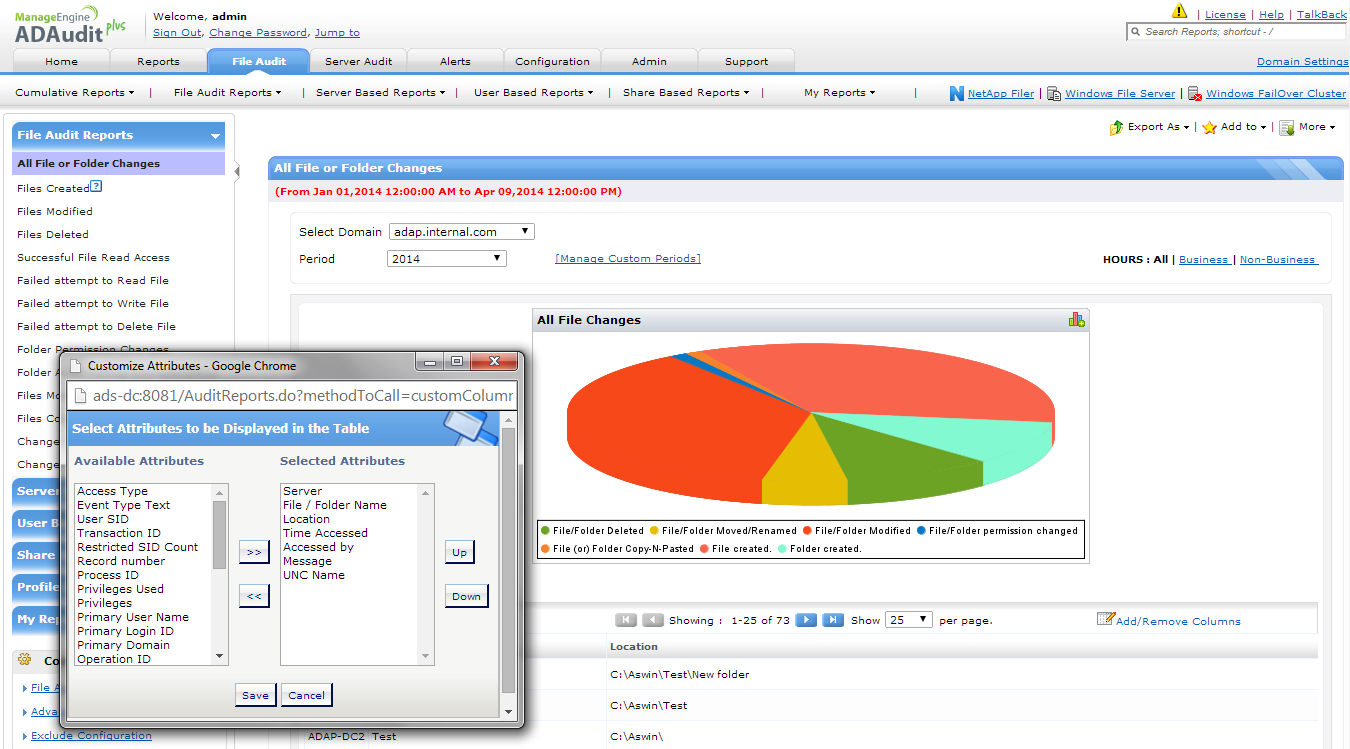The width and height of the screenshot is (1350, 749).
Task: Go to last page of results
Action: click(833, 620)
